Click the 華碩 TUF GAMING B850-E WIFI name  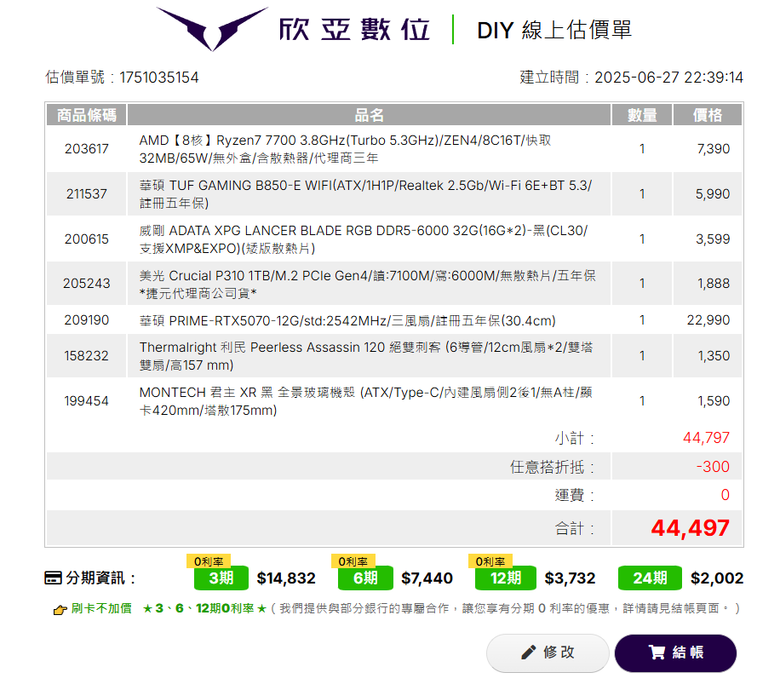tap(366, 194)
